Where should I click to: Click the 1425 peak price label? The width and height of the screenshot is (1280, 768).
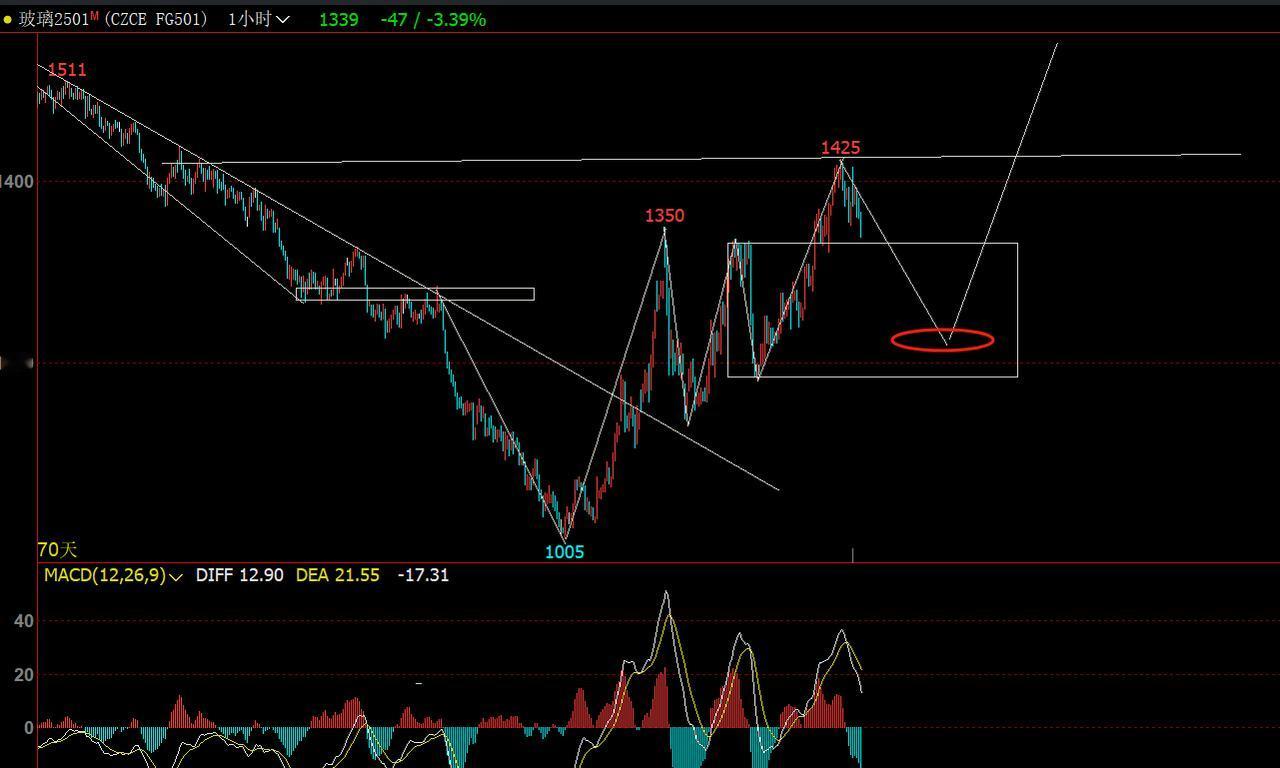[x=840, y=148]
